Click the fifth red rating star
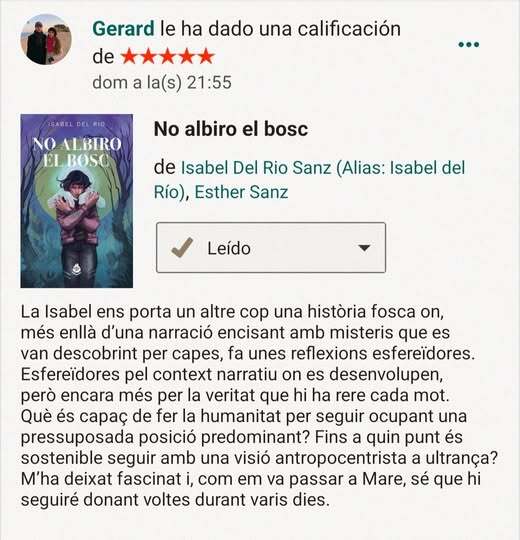520x540 pixels. point(206,56)
